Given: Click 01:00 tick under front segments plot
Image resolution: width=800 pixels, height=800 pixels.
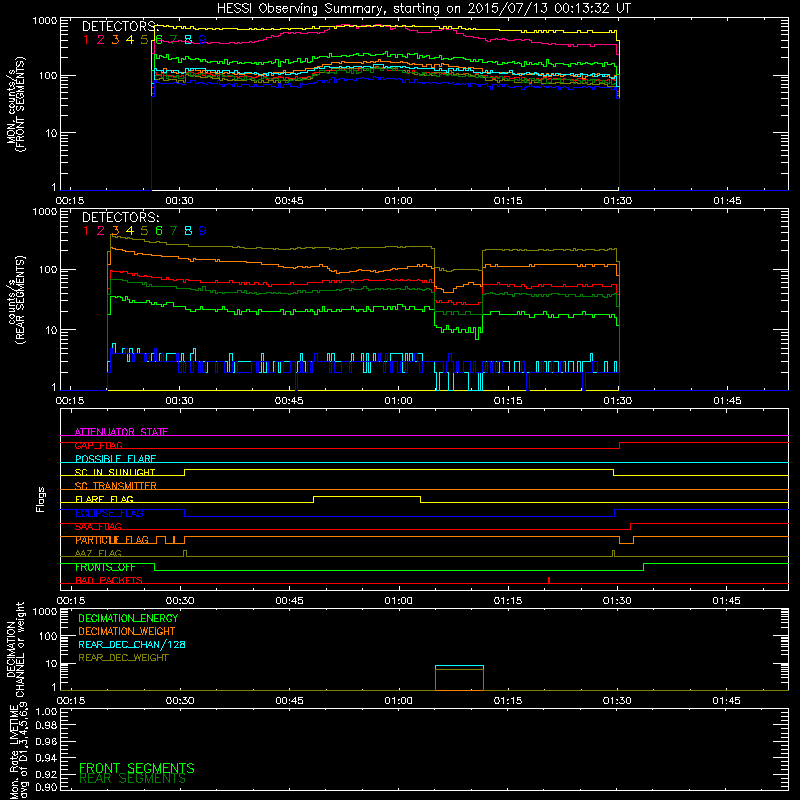Looking at the screenshot, I should pyautogui.click(x=398, y=201).
